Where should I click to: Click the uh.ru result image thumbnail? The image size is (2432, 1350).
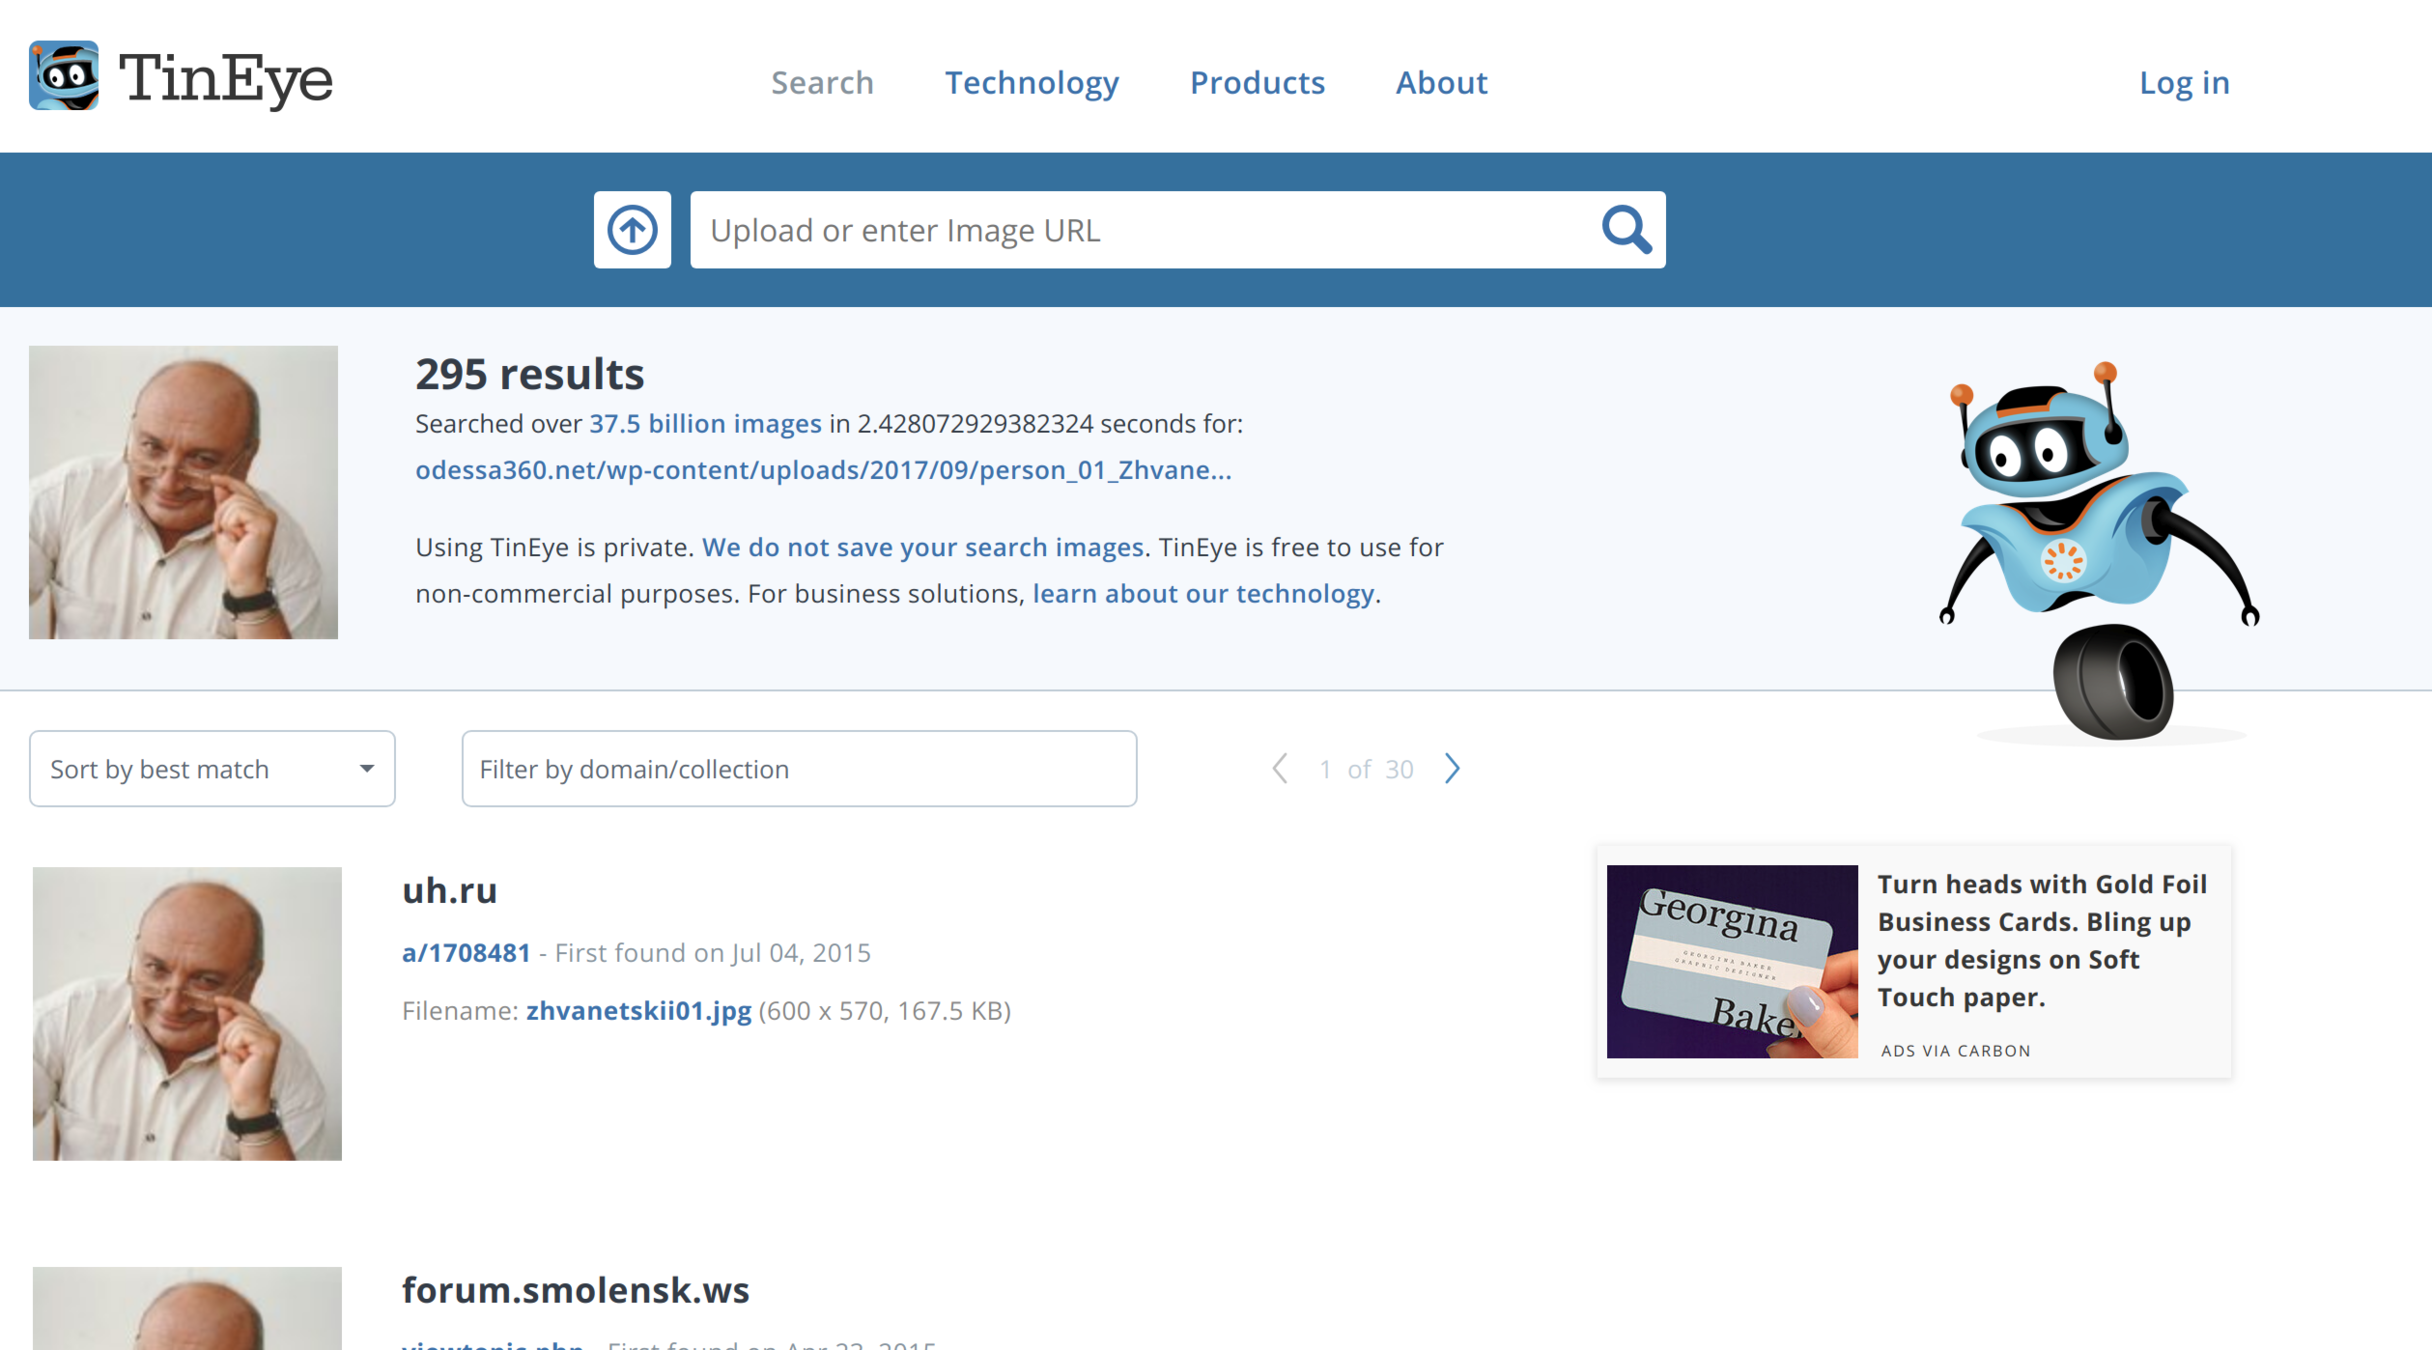pos(187,1013)
